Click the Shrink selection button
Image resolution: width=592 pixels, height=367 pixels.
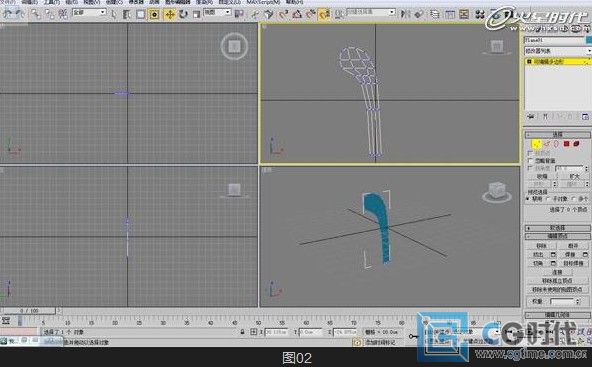(542, 176)
